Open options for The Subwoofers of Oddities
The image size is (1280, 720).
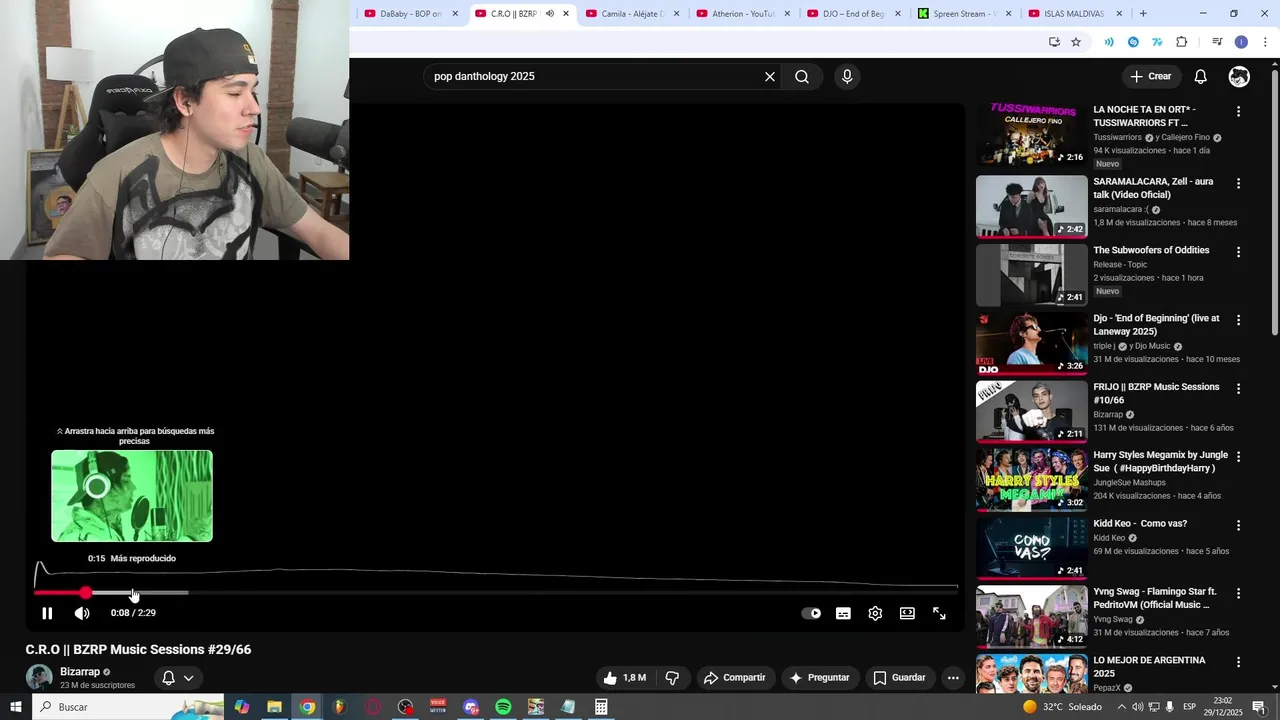point(1238,252)
